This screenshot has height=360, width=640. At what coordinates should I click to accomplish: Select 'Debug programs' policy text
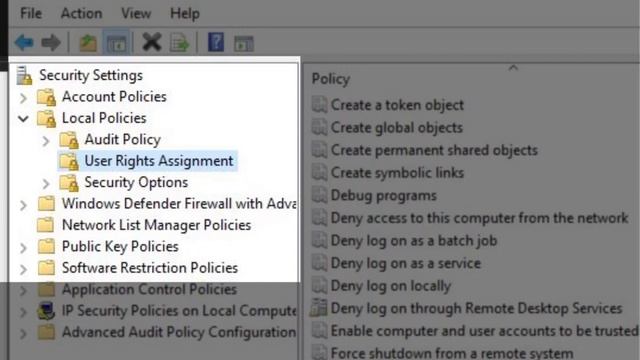pos(384,196)
